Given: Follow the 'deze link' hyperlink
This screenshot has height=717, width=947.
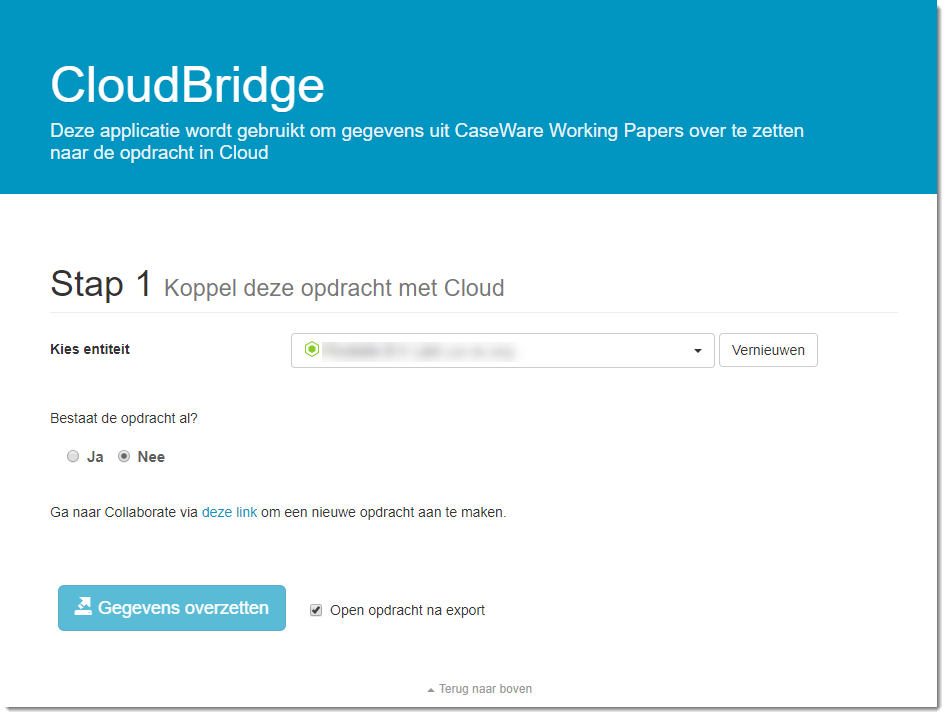Looking at the screenshot, I should point(230,512).
